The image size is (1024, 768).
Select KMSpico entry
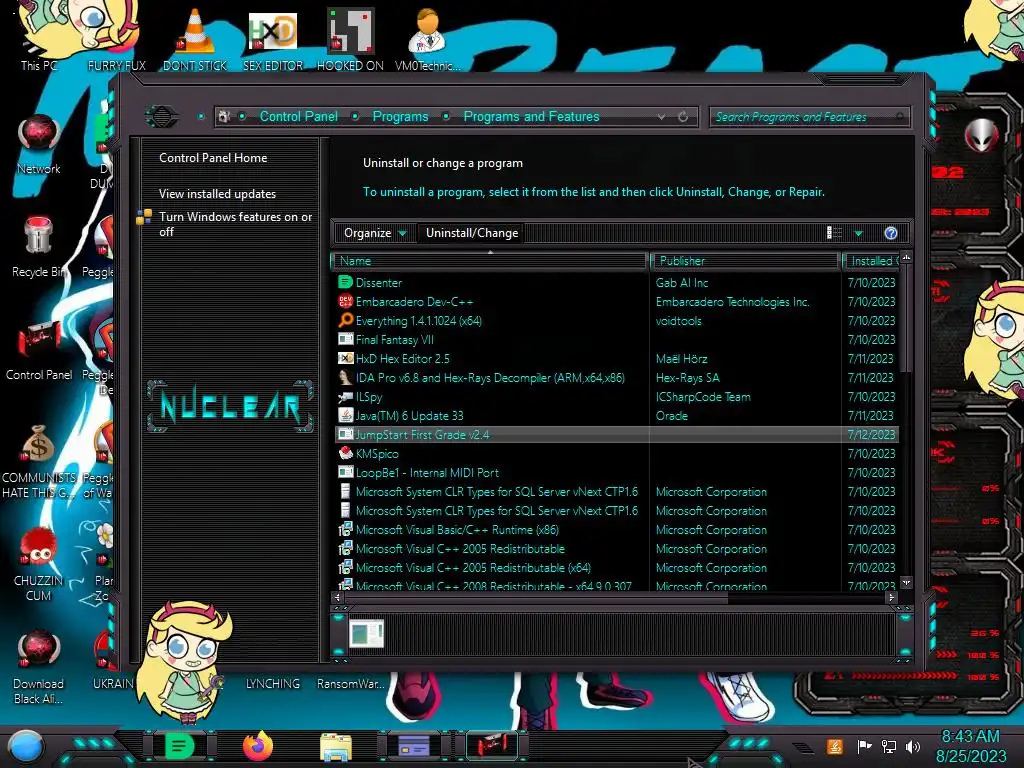coord(616,453)
